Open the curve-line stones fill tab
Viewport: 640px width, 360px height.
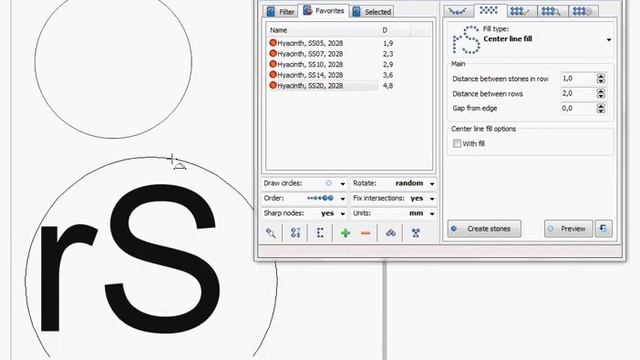click(458, 11)
